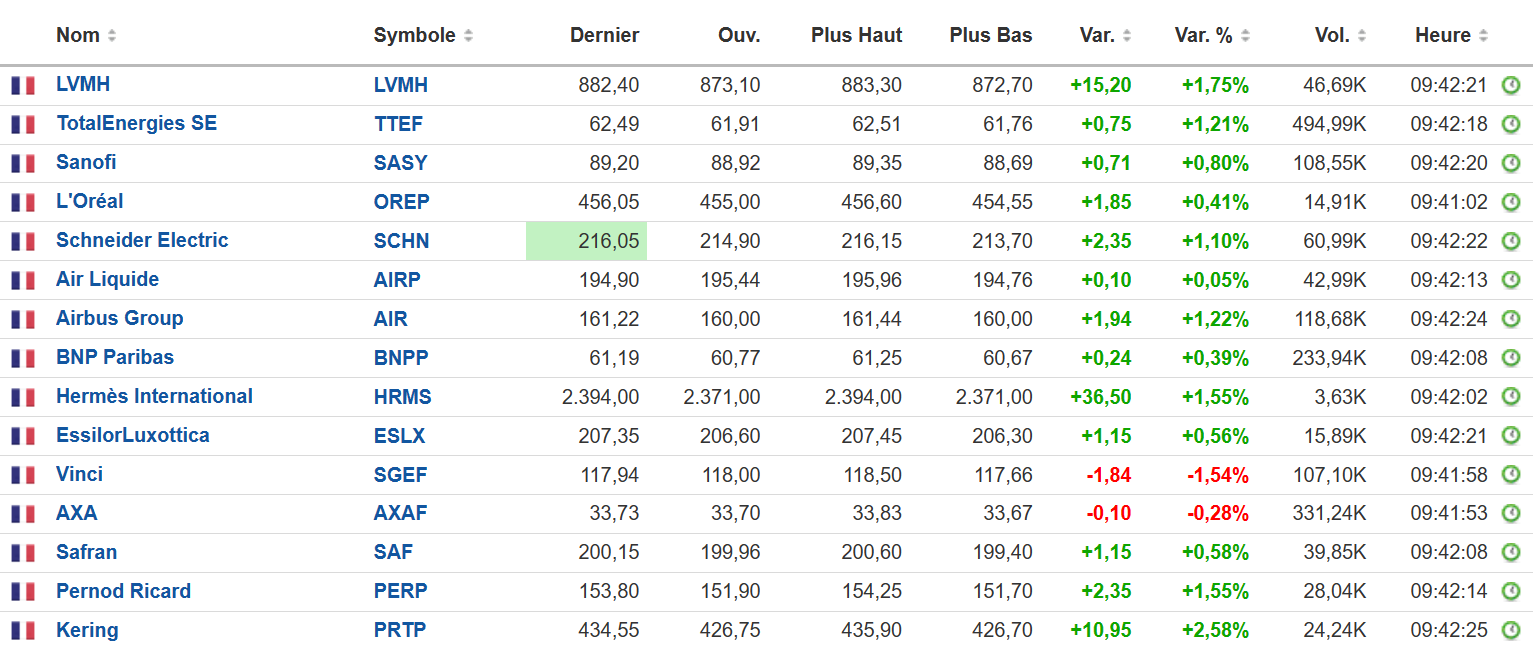Viewport: 1533px width, 645px height.
Task: Open the Pernod Ricard stock page
Action: 123,591
